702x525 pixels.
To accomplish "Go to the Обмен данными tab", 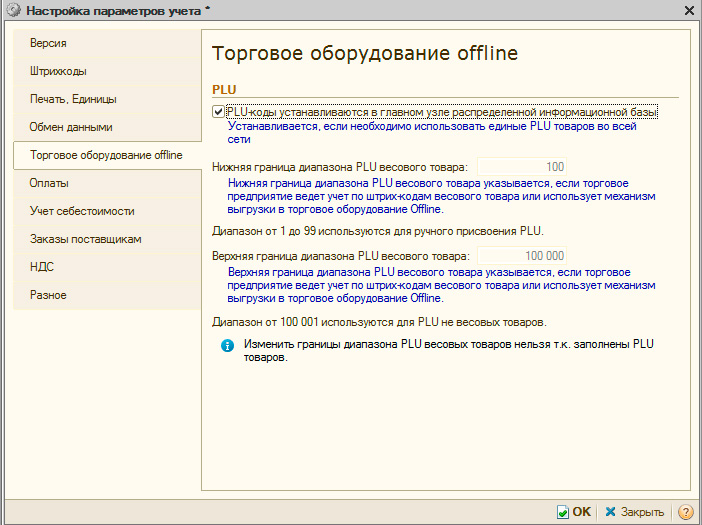I will [71, 128].
